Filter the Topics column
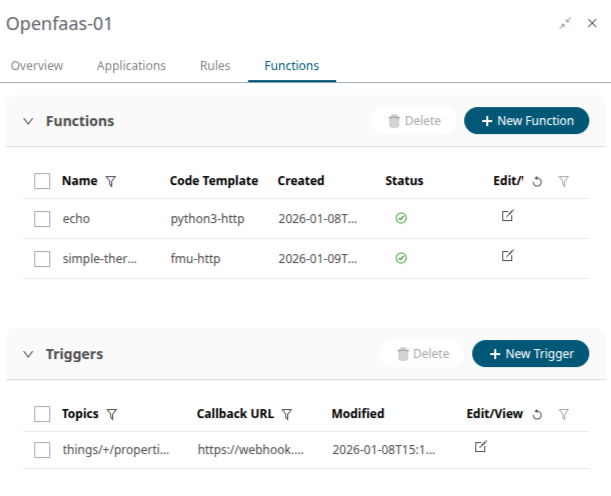 point(112,414)
